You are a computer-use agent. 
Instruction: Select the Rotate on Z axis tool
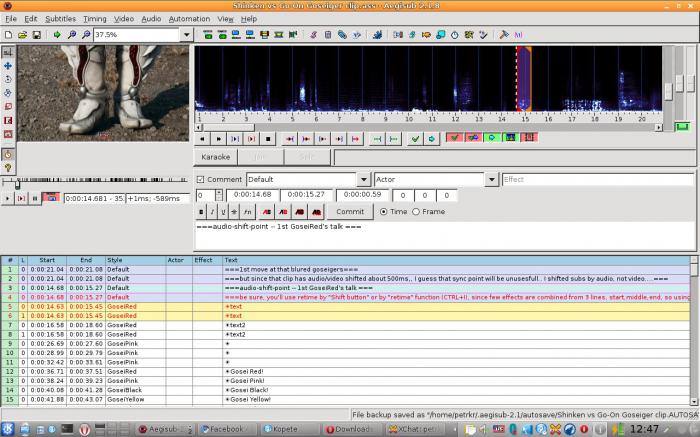(8, 79)
